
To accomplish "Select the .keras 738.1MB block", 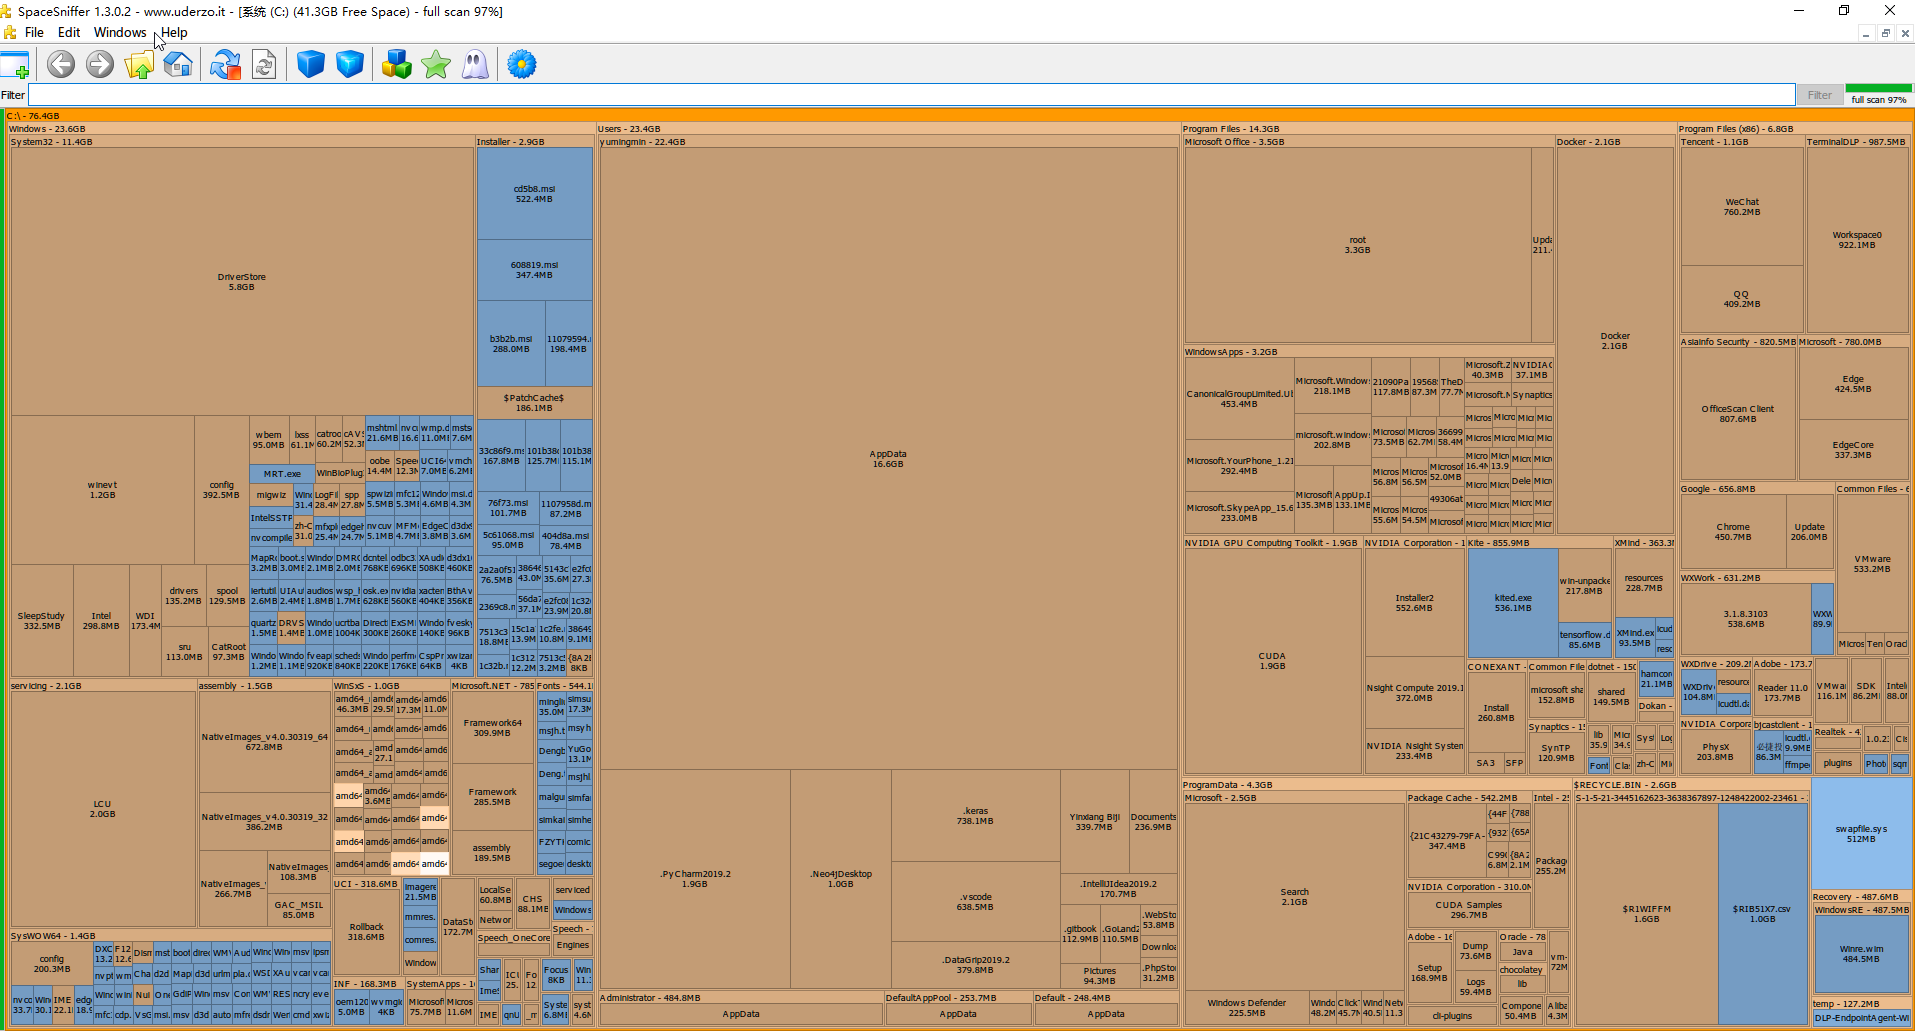I will point(975,816).
